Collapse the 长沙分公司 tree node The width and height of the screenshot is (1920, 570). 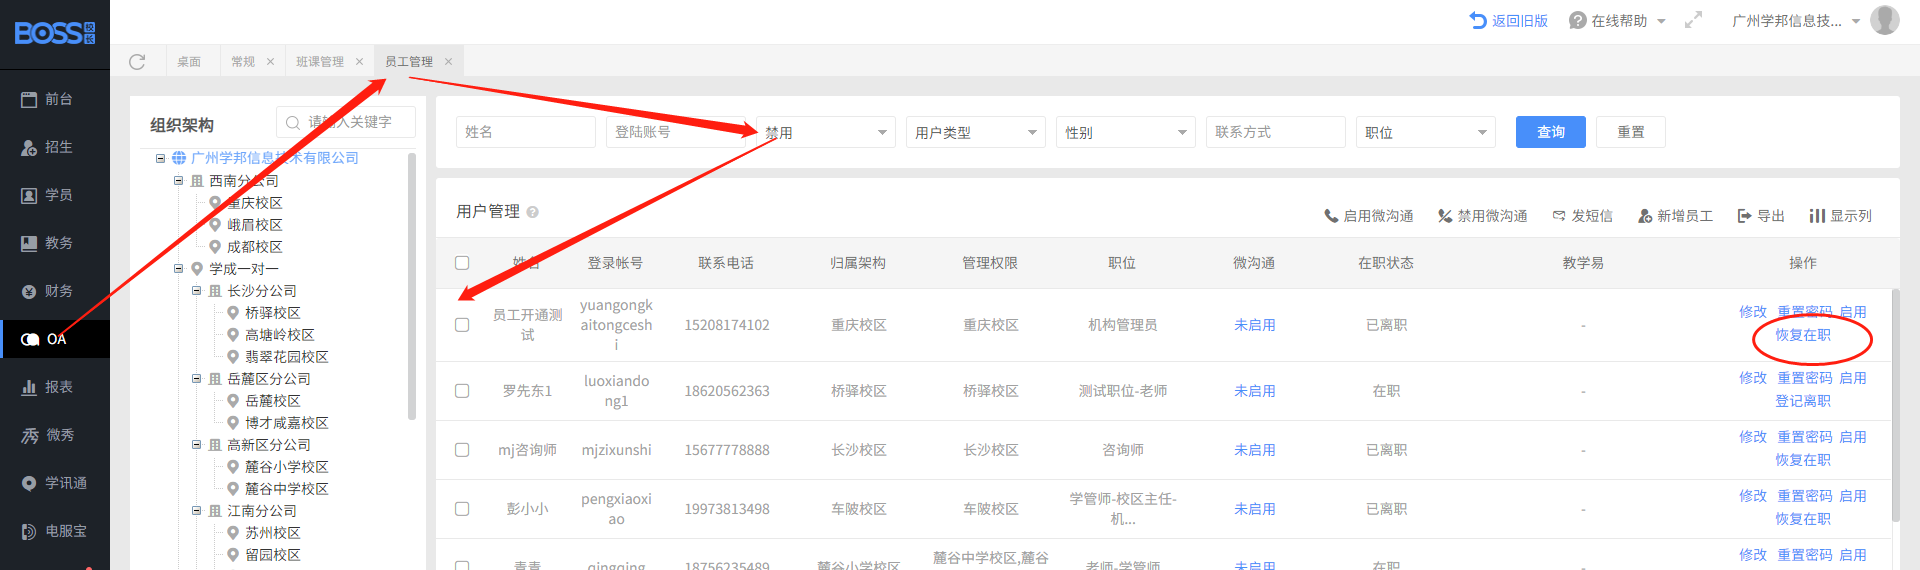[196, 291]
